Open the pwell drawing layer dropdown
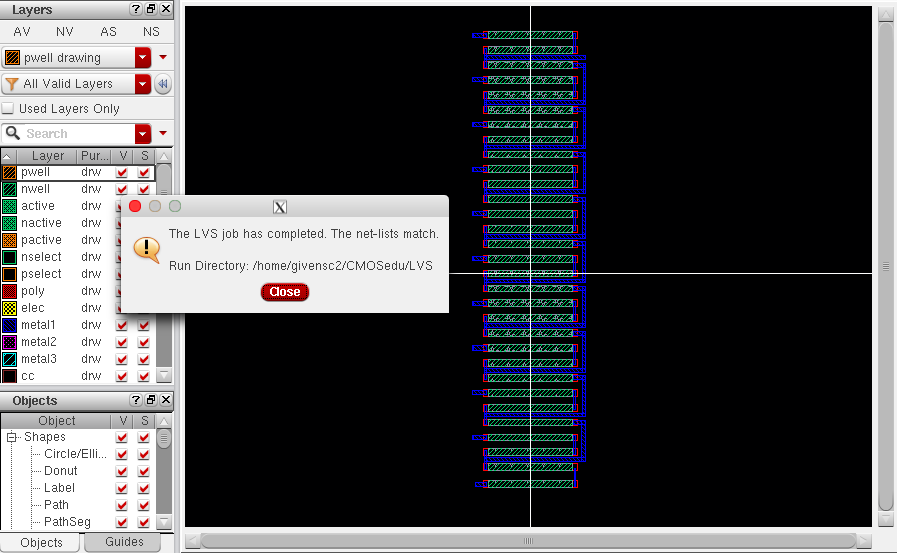Image resolution: width=897 pixels, height=553 pixels. 142,58
